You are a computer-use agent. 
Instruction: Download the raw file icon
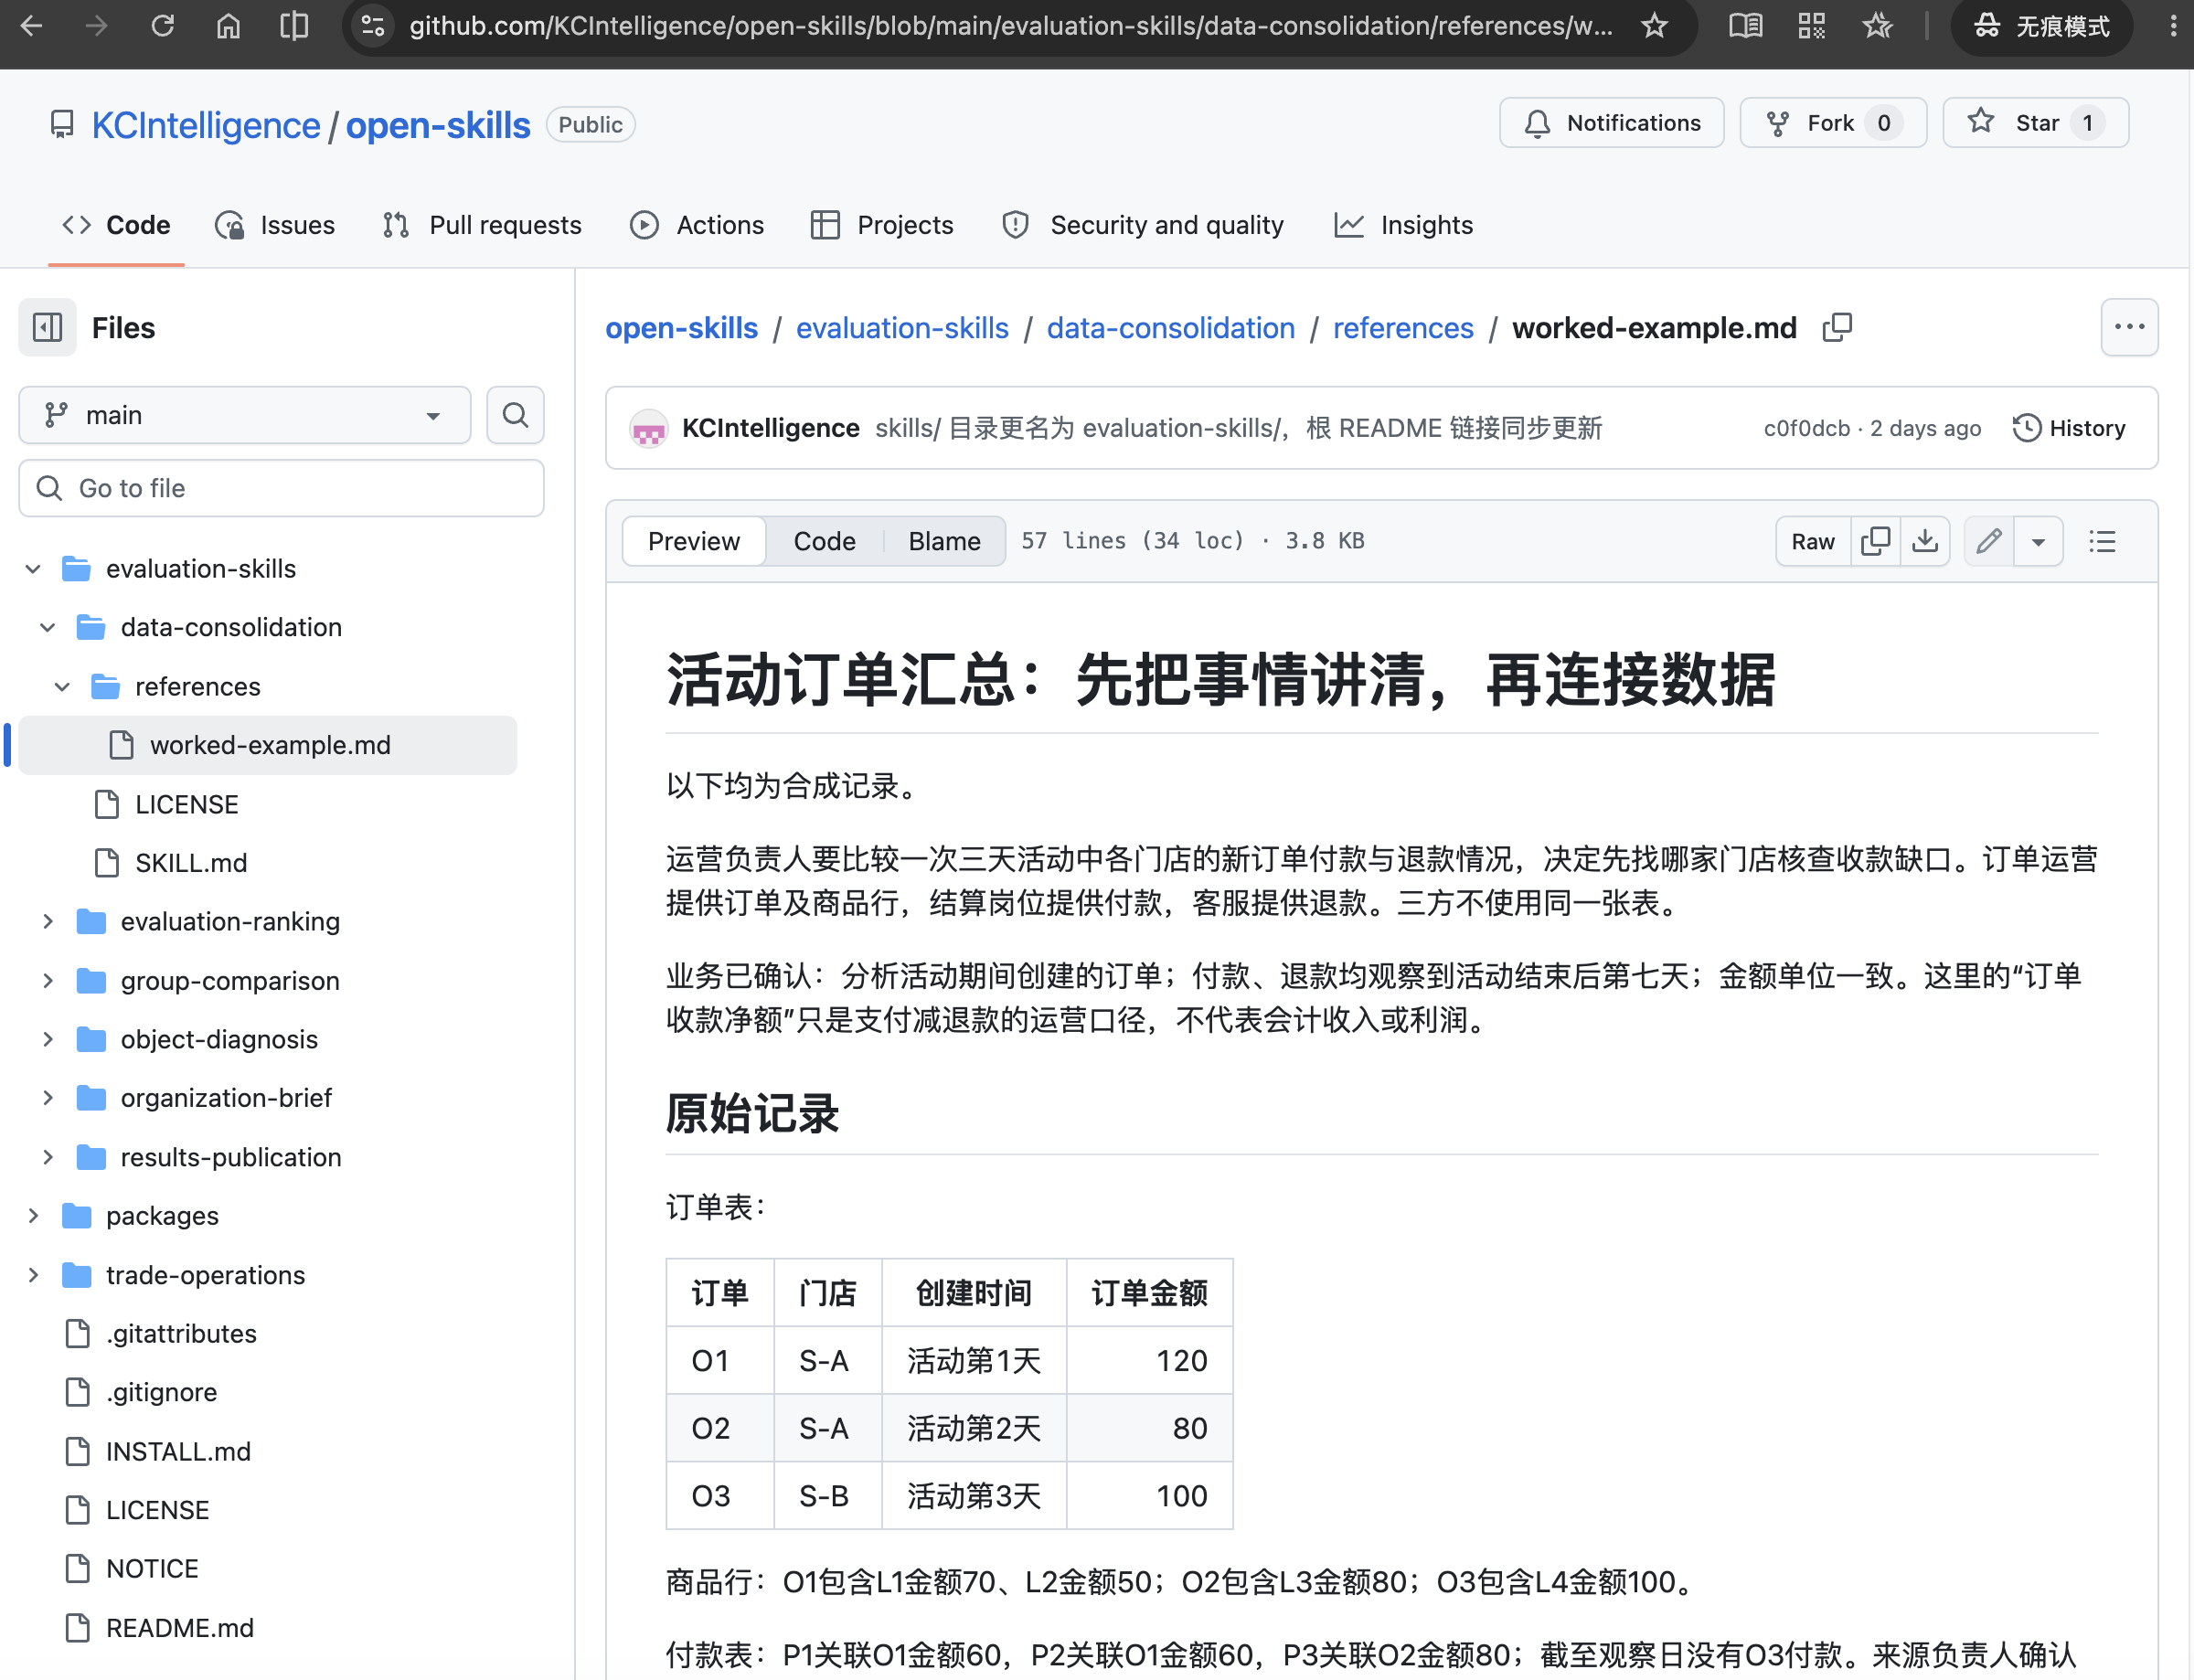tap(1925, 541)
